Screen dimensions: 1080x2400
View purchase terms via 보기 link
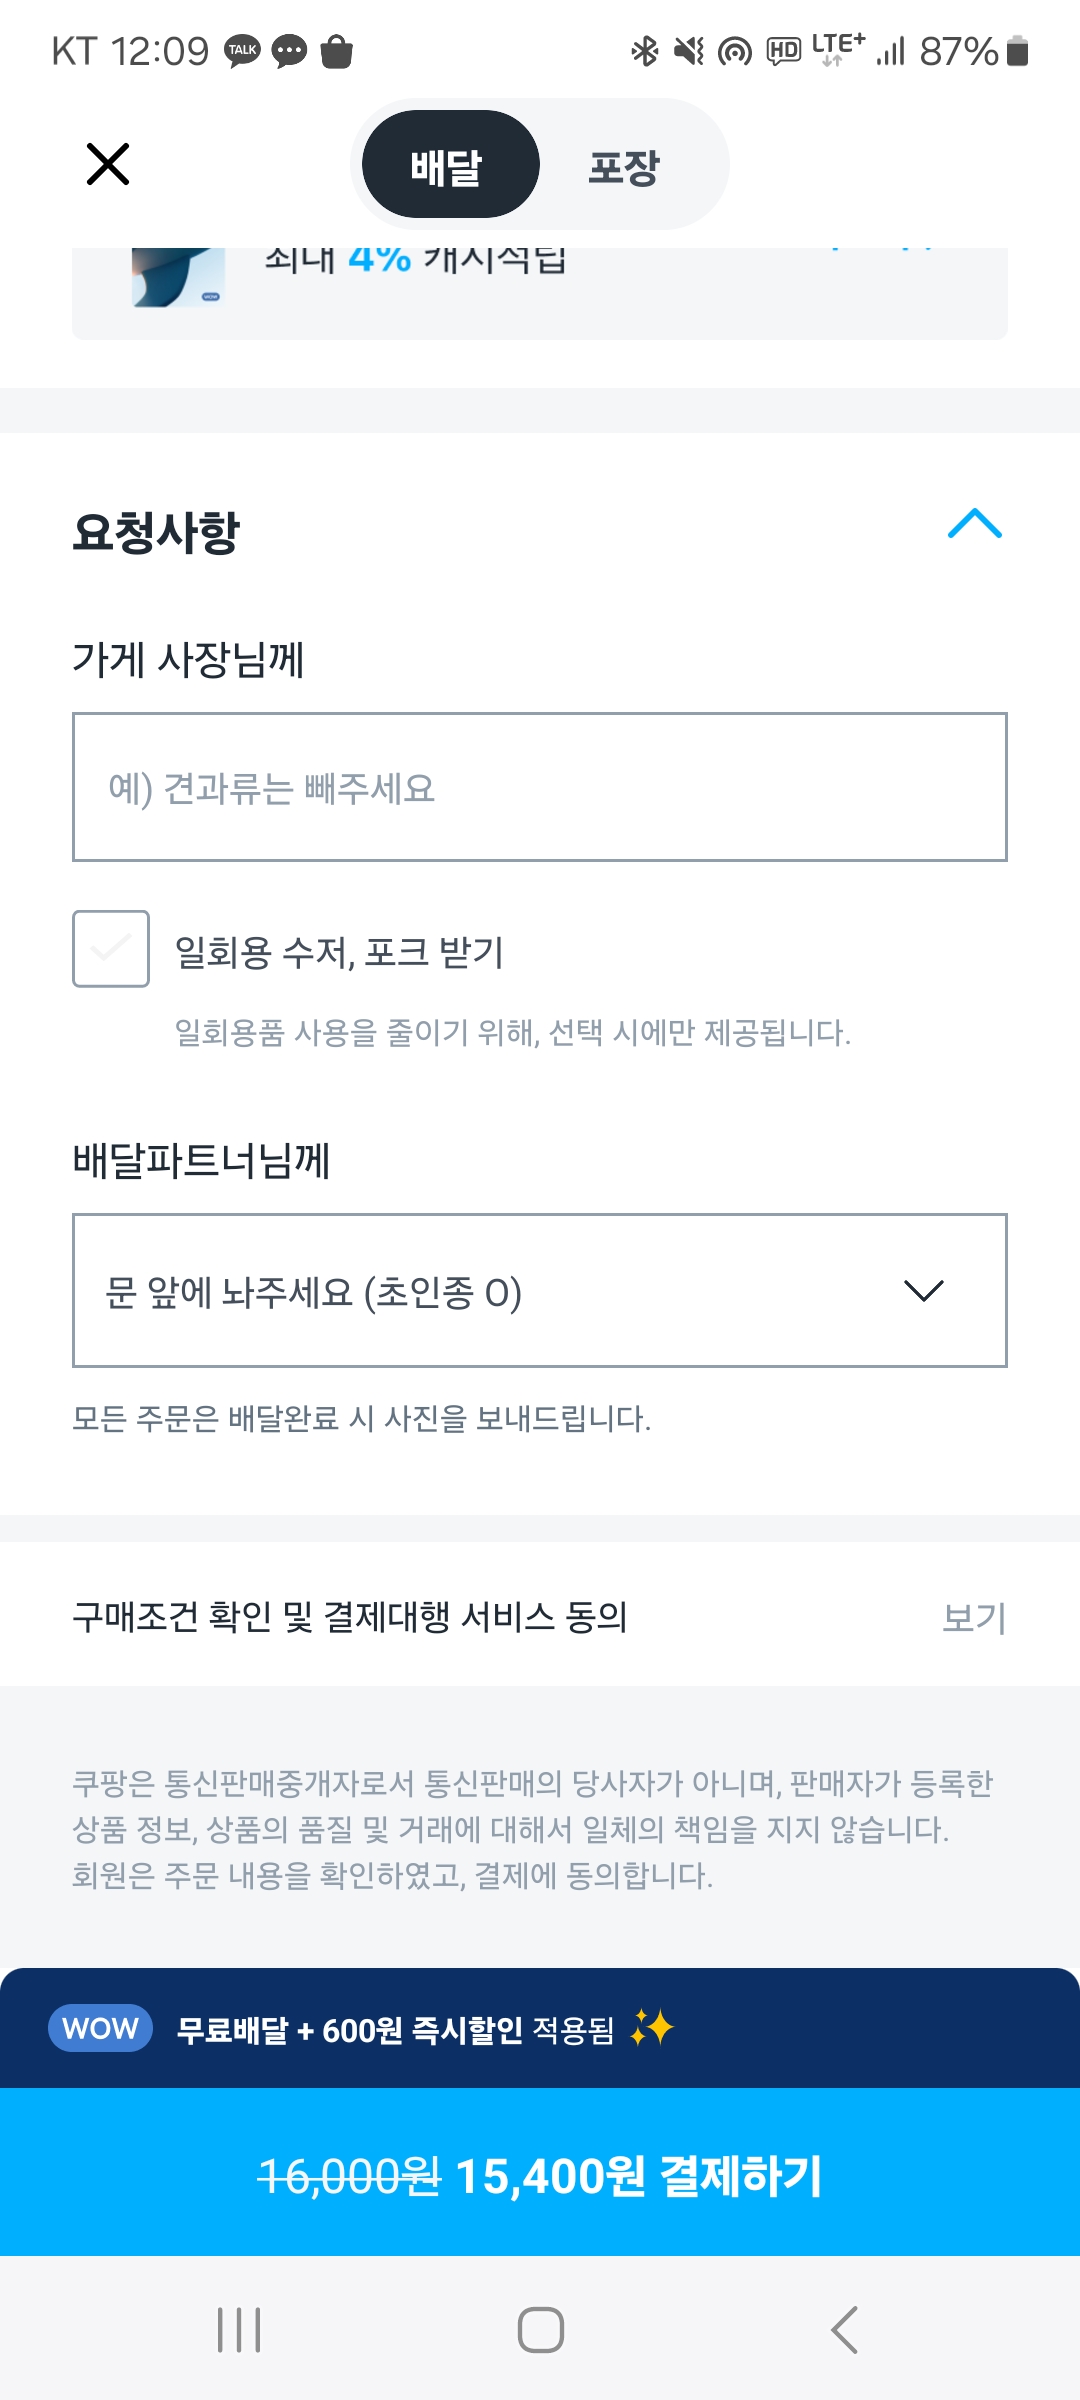coord(973,1617)
